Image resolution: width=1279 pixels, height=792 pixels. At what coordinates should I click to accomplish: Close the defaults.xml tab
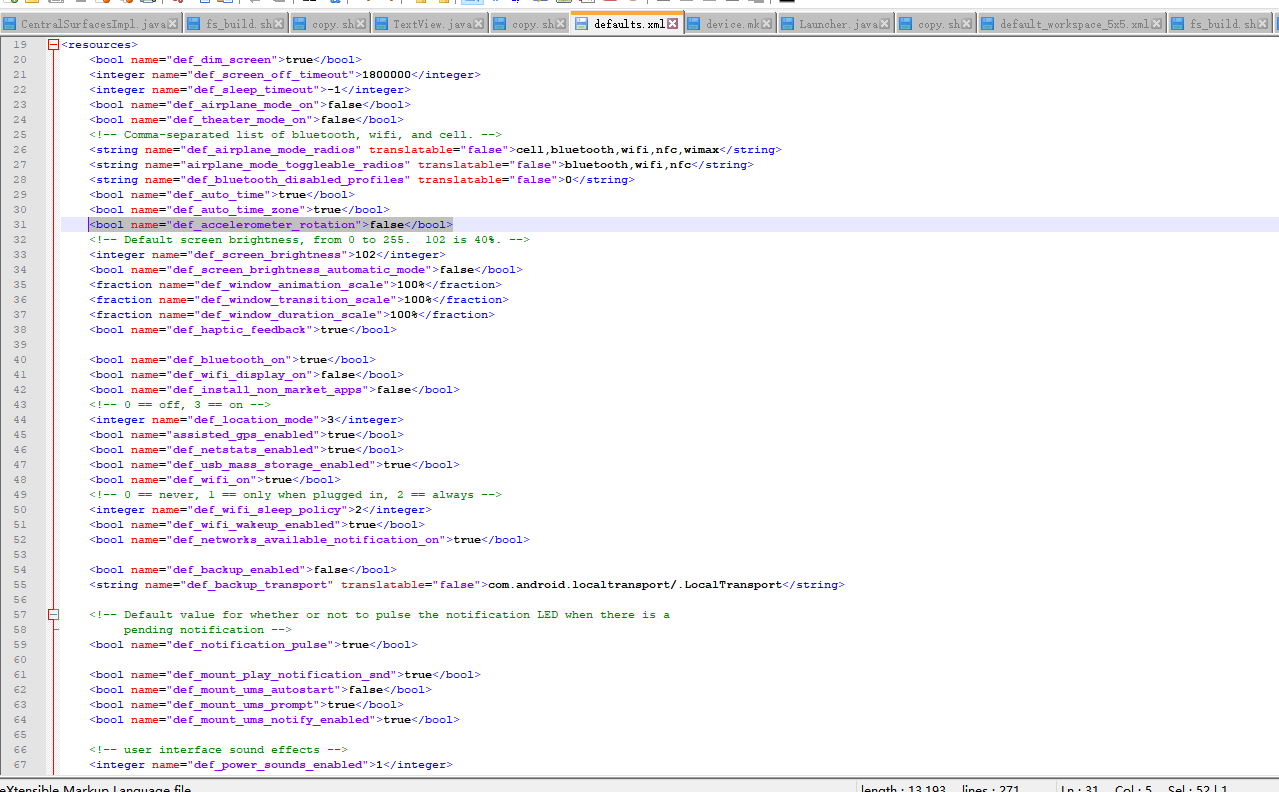672,23
